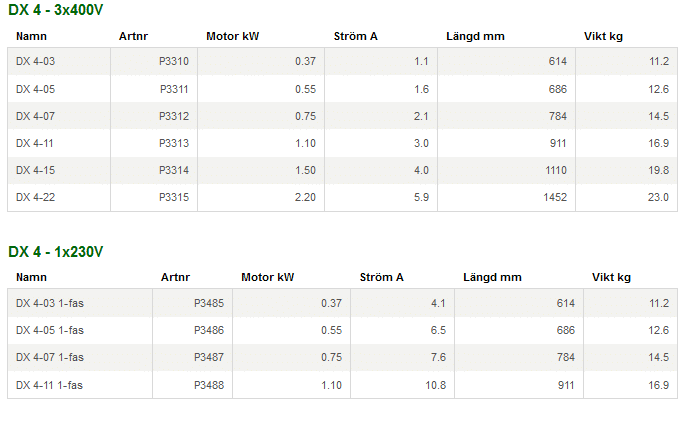The height and width of the screenshot is (432, 691).
Task: Click the 23.0 weight value
Action: click(x=658, y=197)
